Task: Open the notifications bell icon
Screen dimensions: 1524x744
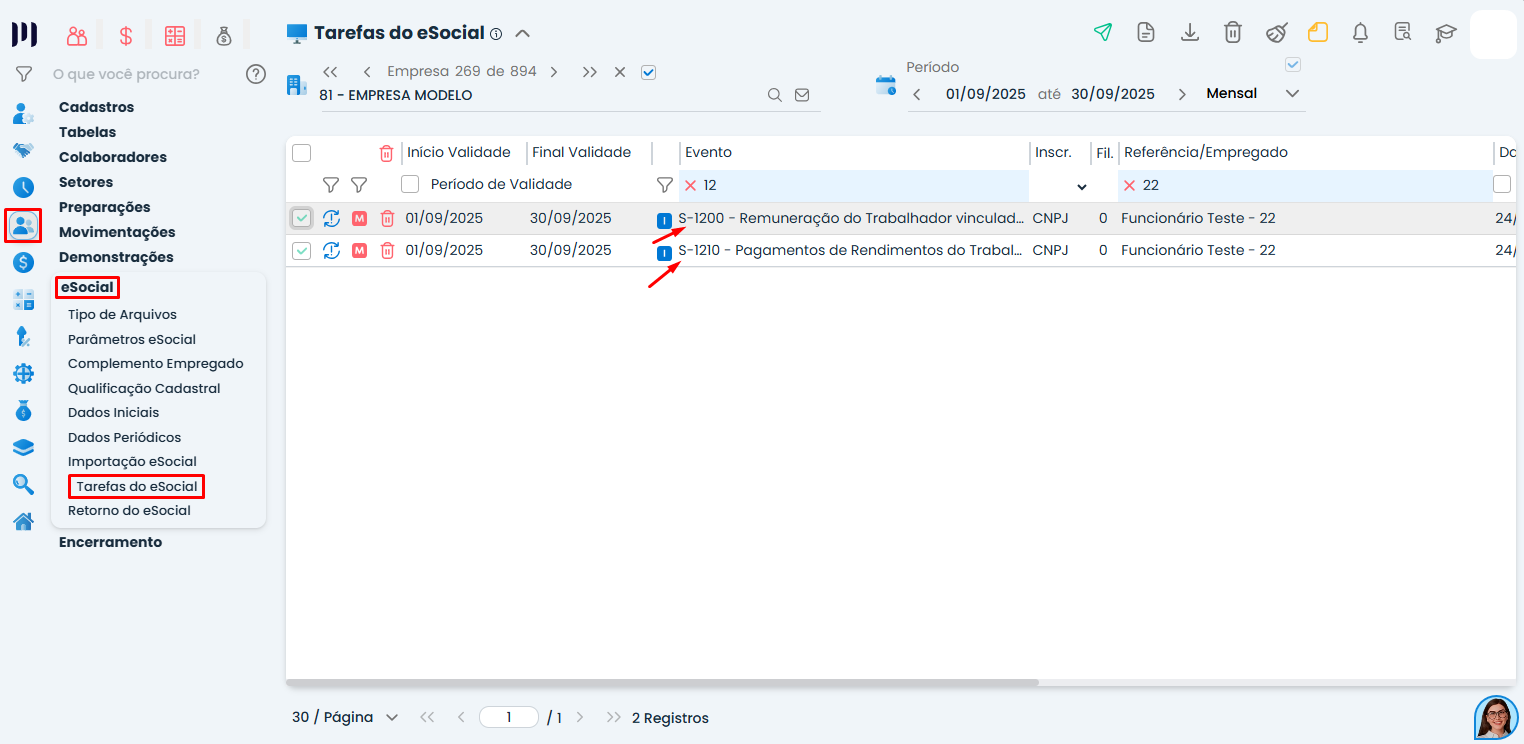Action: [x=1360, y=32]
